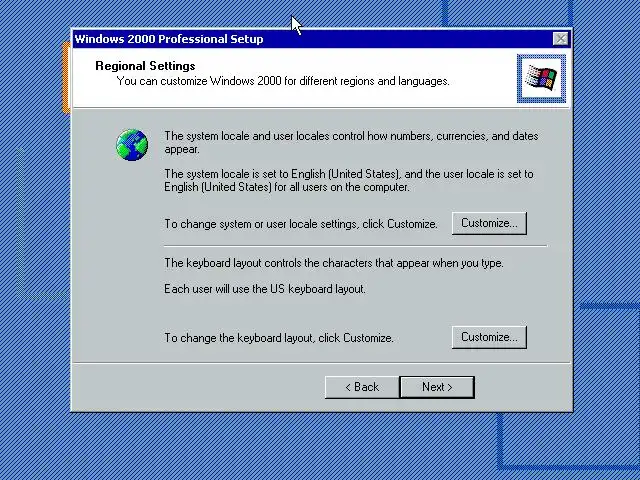640x480 pixels.
Task: Click text 'Each user will use the US keyboard layout.'
Action: [265, 289]
